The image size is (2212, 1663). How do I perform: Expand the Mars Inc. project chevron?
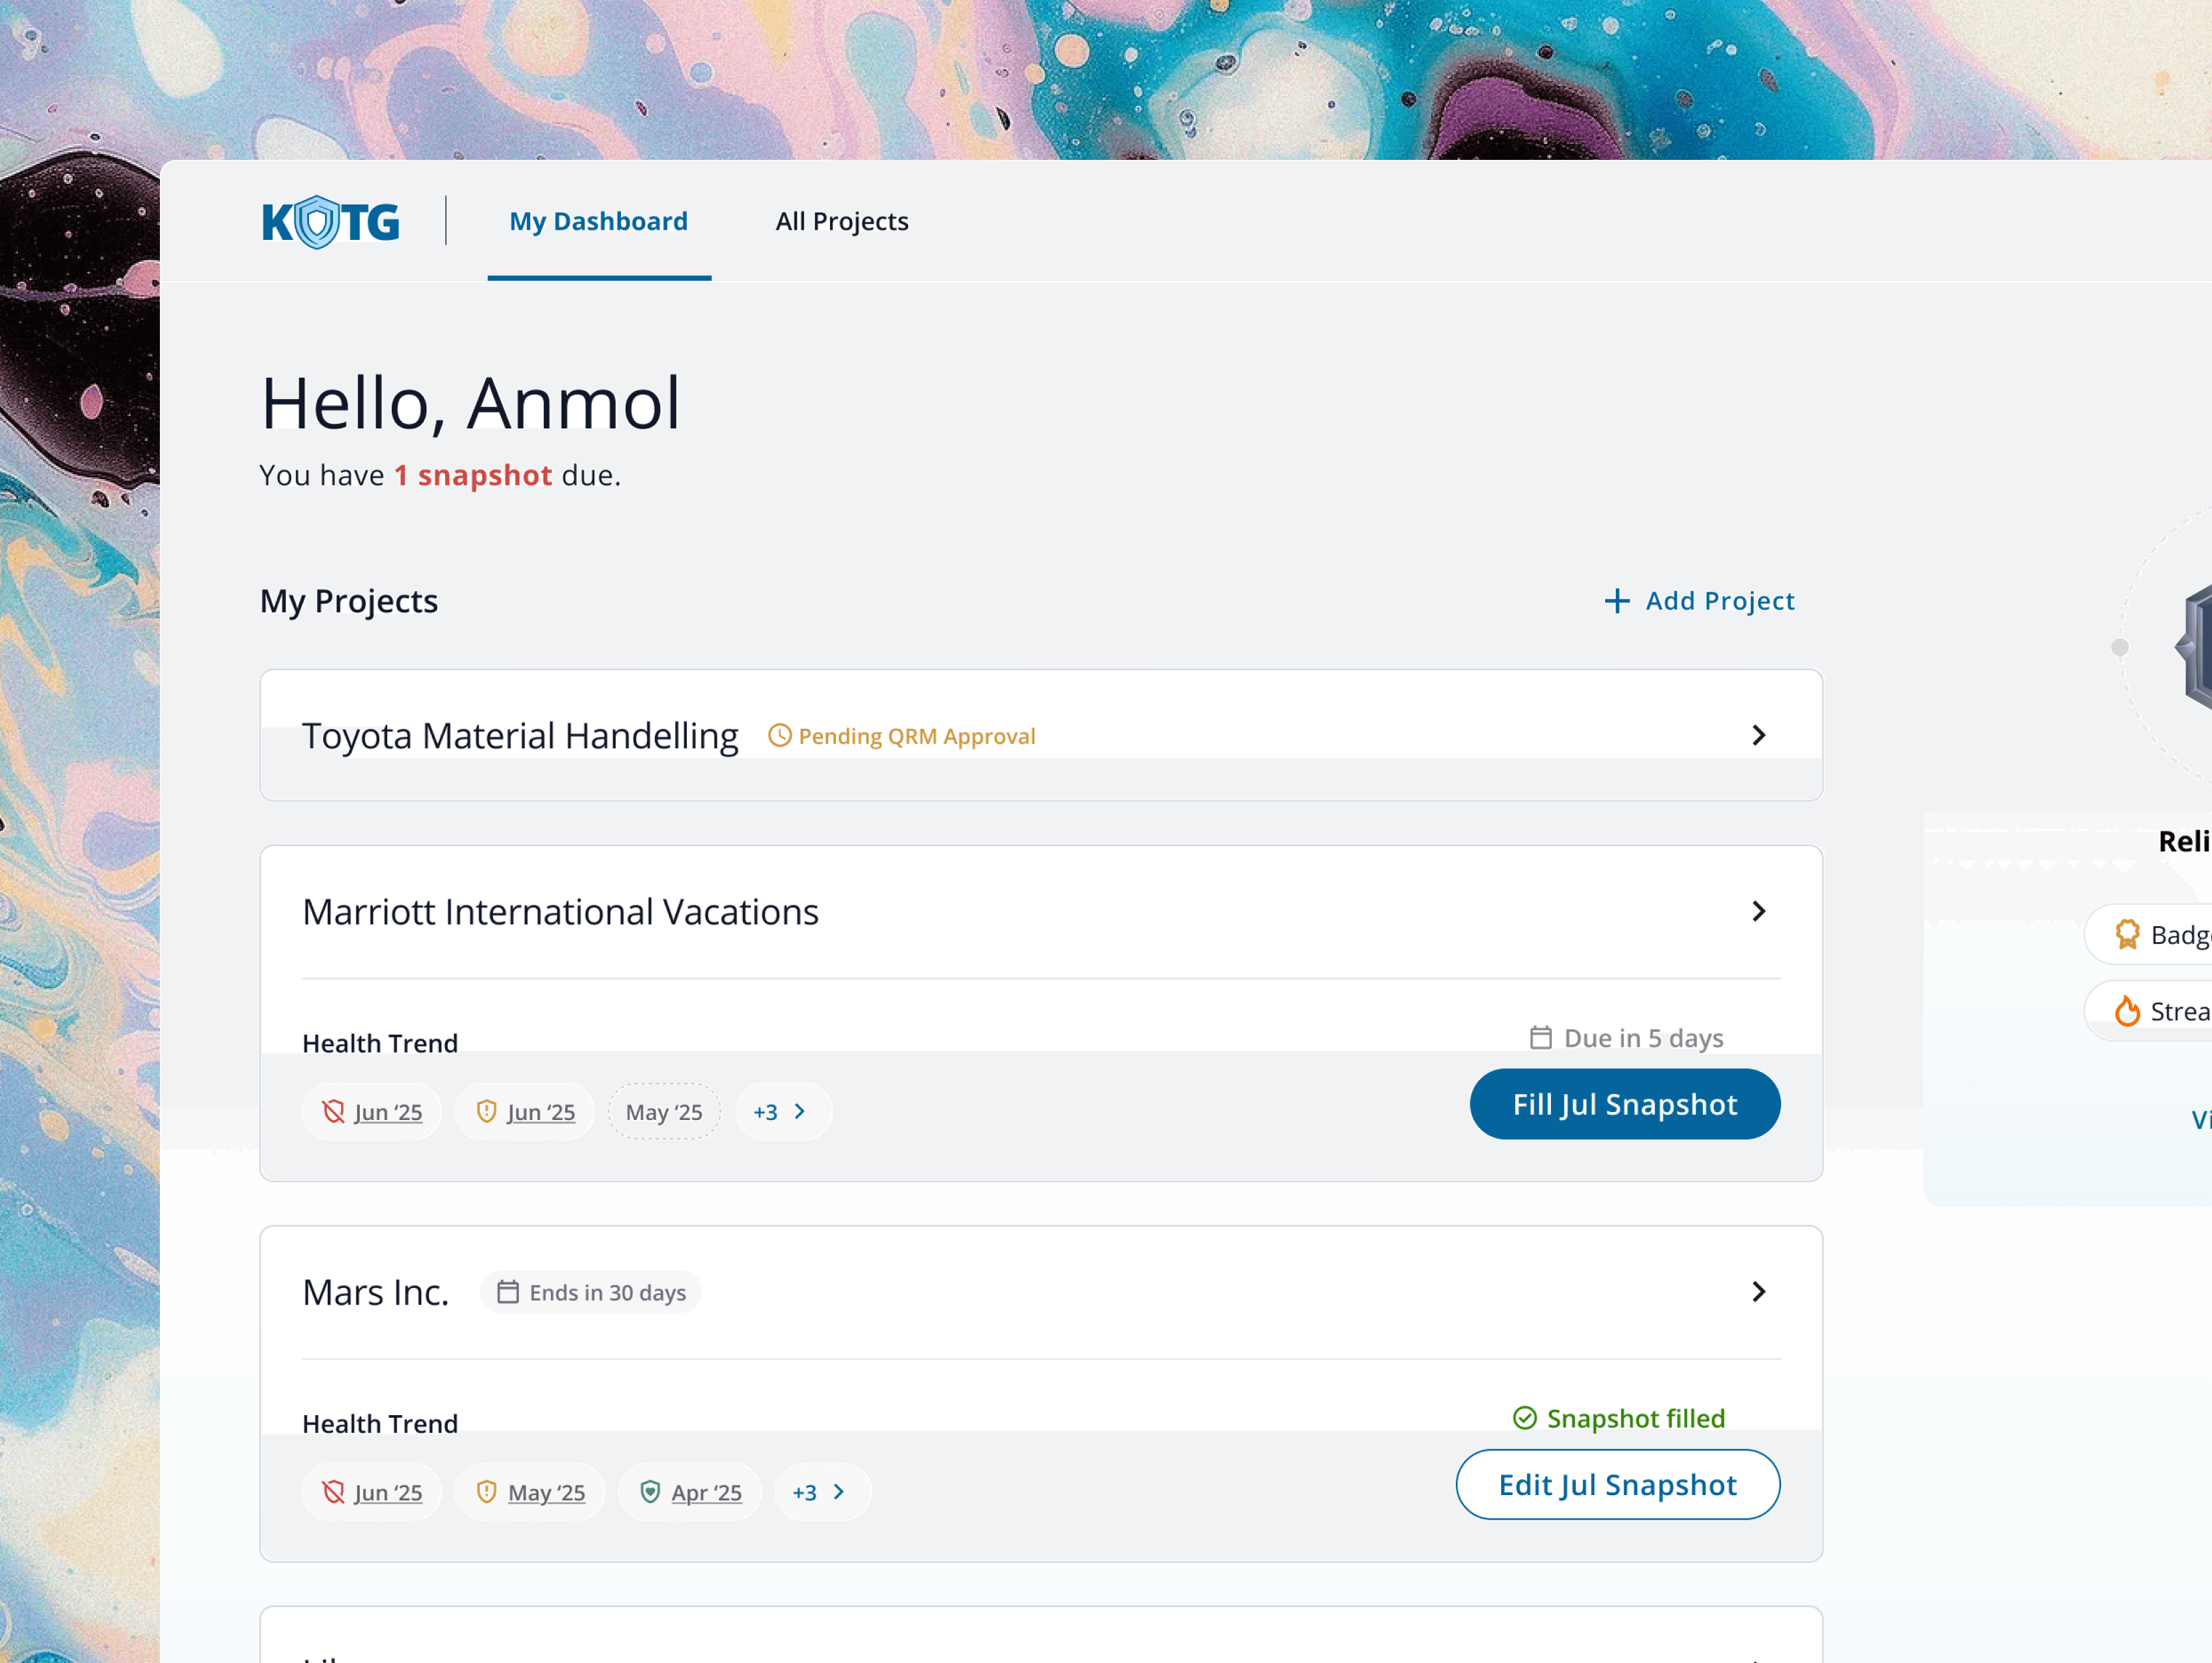pyautogui.click(x=1759, y=1291)
